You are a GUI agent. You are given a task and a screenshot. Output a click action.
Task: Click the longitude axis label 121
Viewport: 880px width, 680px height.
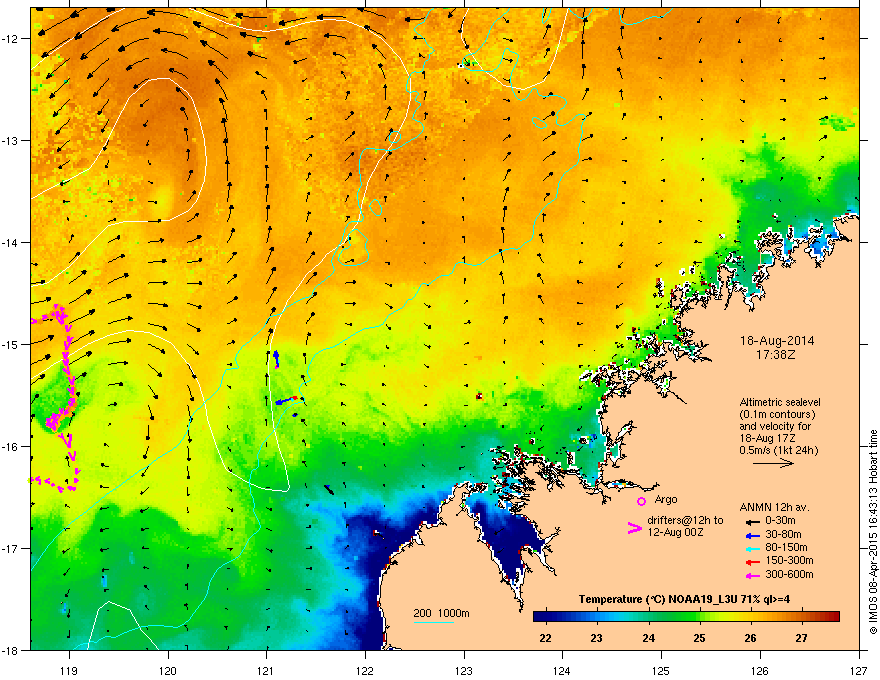[266, 670]
